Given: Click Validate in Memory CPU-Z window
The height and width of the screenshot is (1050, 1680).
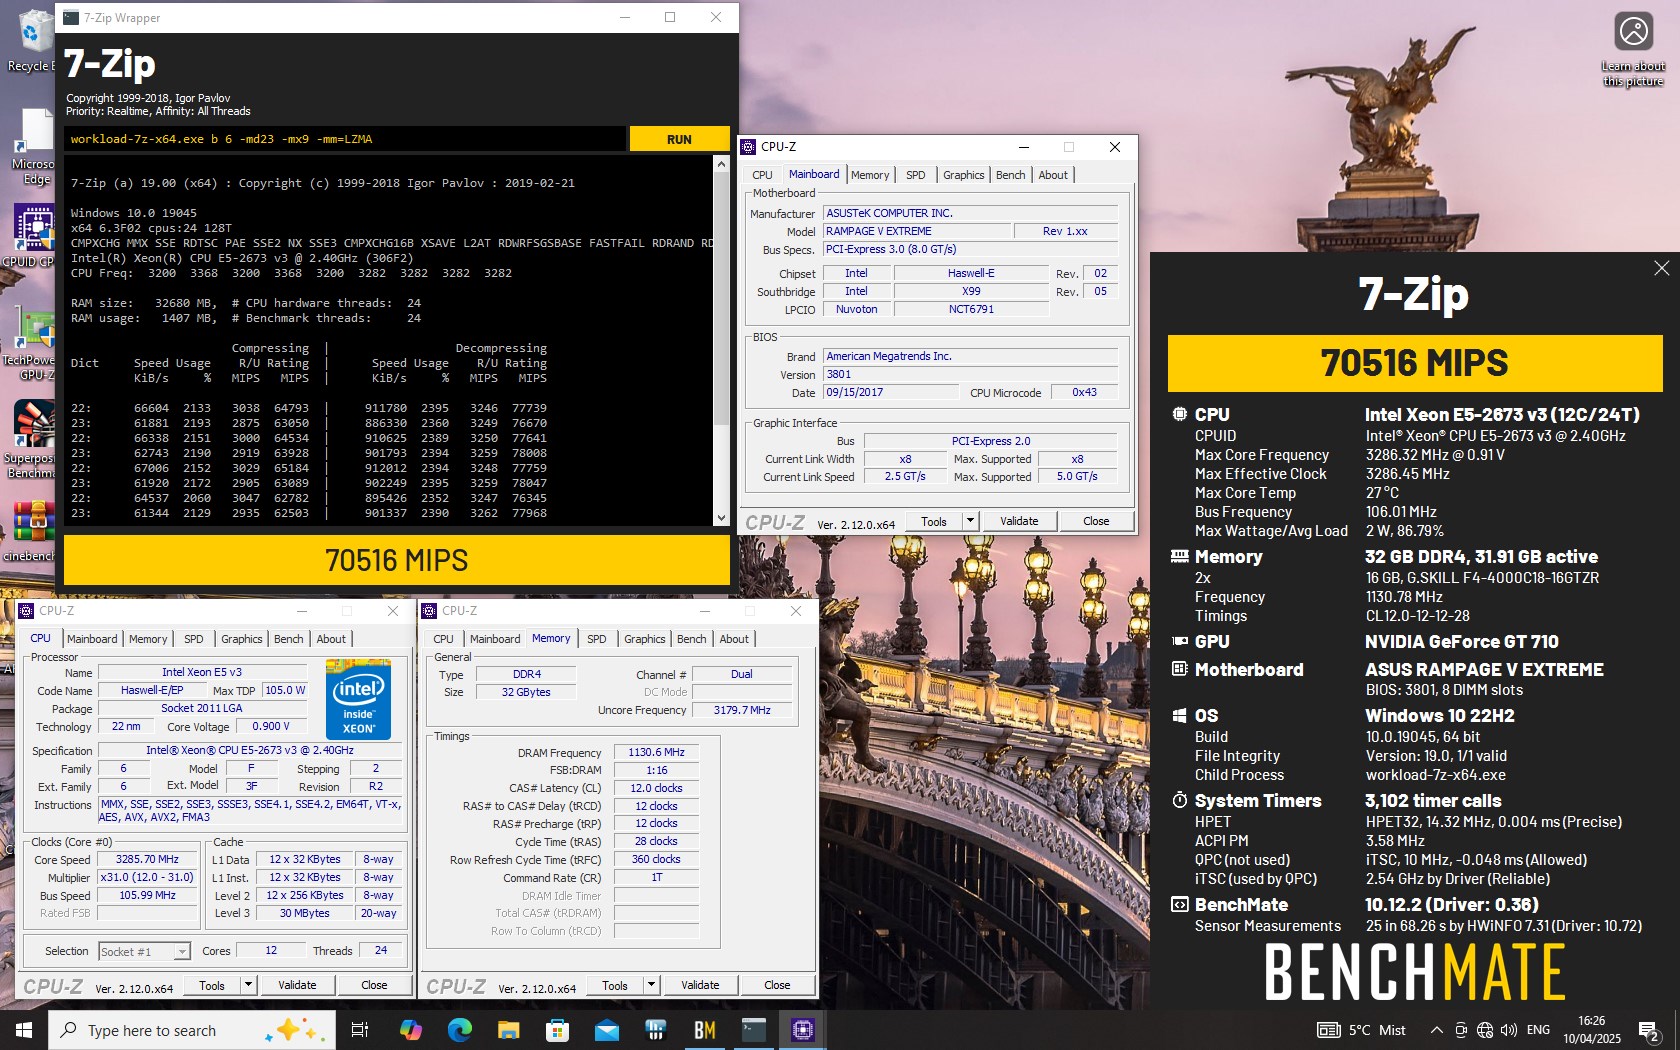Looking at the screenshot, I should (x=700, y=985).
